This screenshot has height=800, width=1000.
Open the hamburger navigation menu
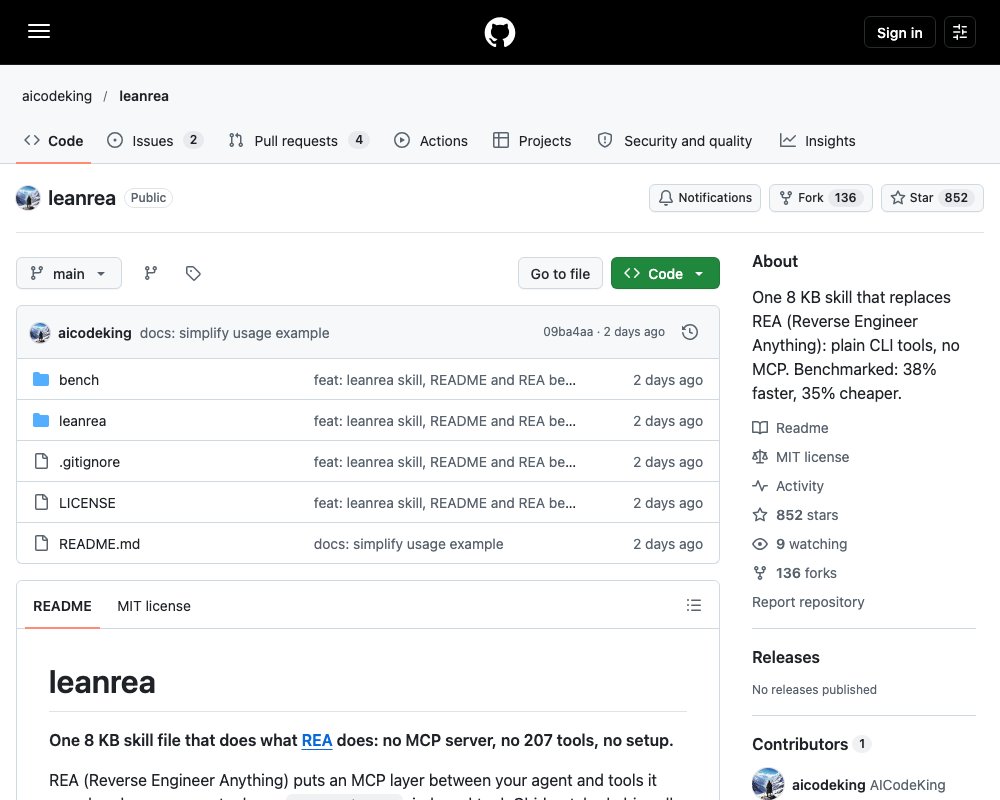click(39, 31)
